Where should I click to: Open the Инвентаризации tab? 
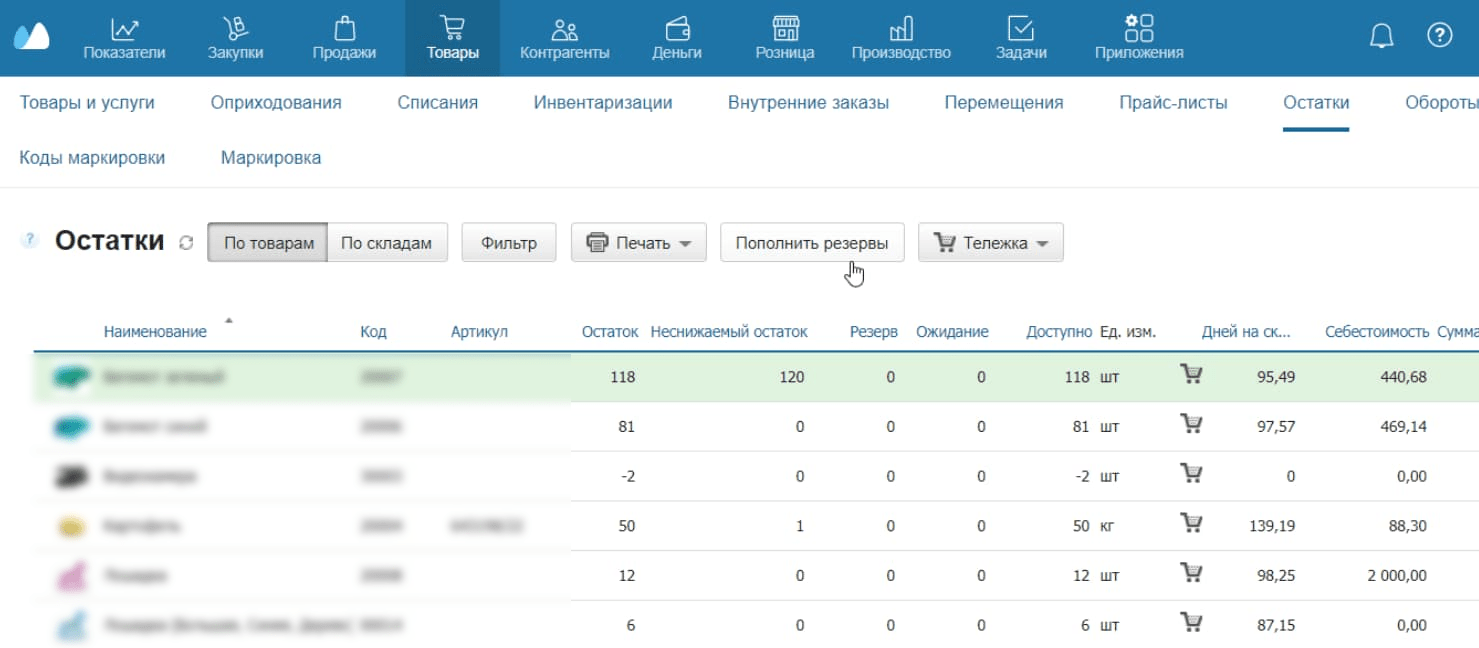[602, 102]
